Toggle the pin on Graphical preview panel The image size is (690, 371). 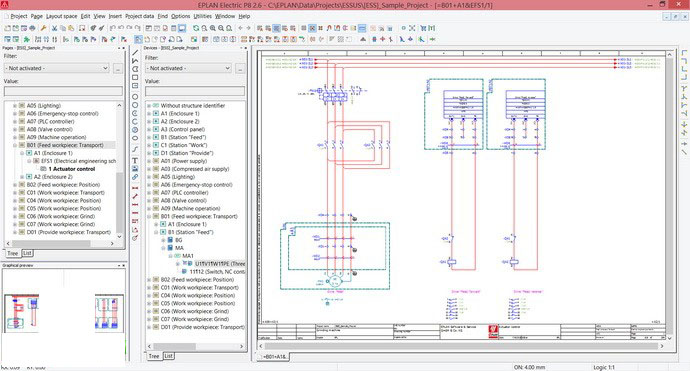[x=119, y=265]
